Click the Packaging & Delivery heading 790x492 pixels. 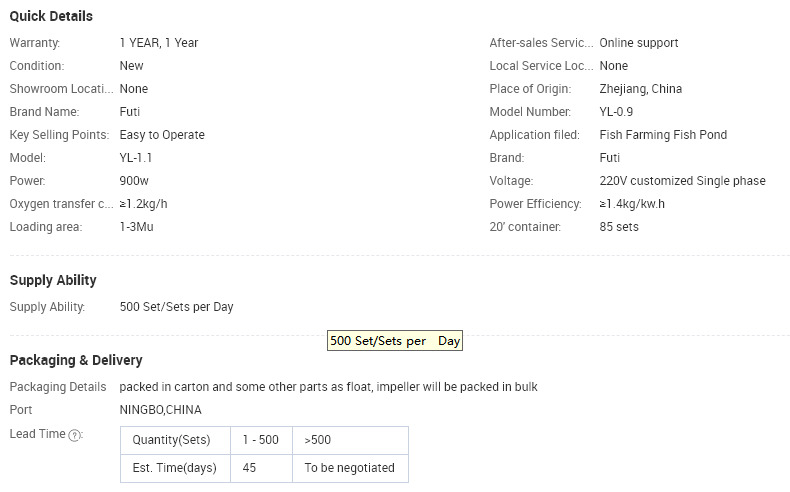point(76,360)
